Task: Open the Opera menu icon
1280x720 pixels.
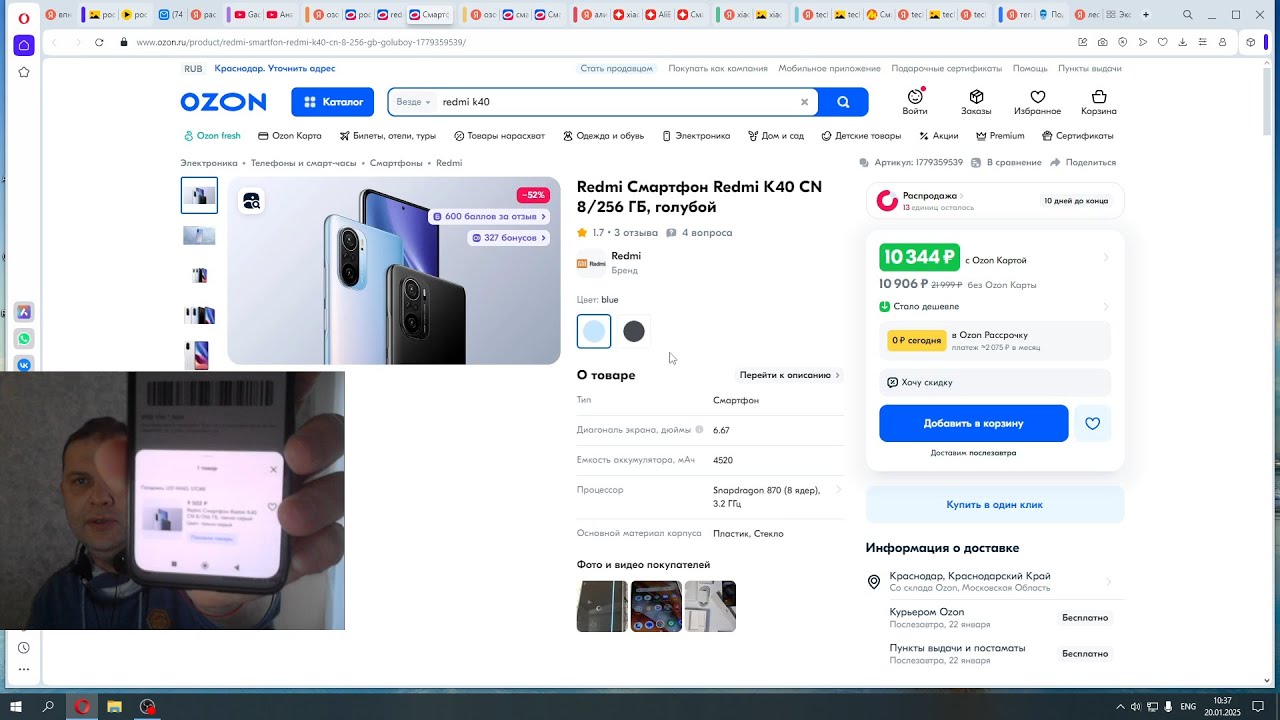Action: tap(24, 17)
